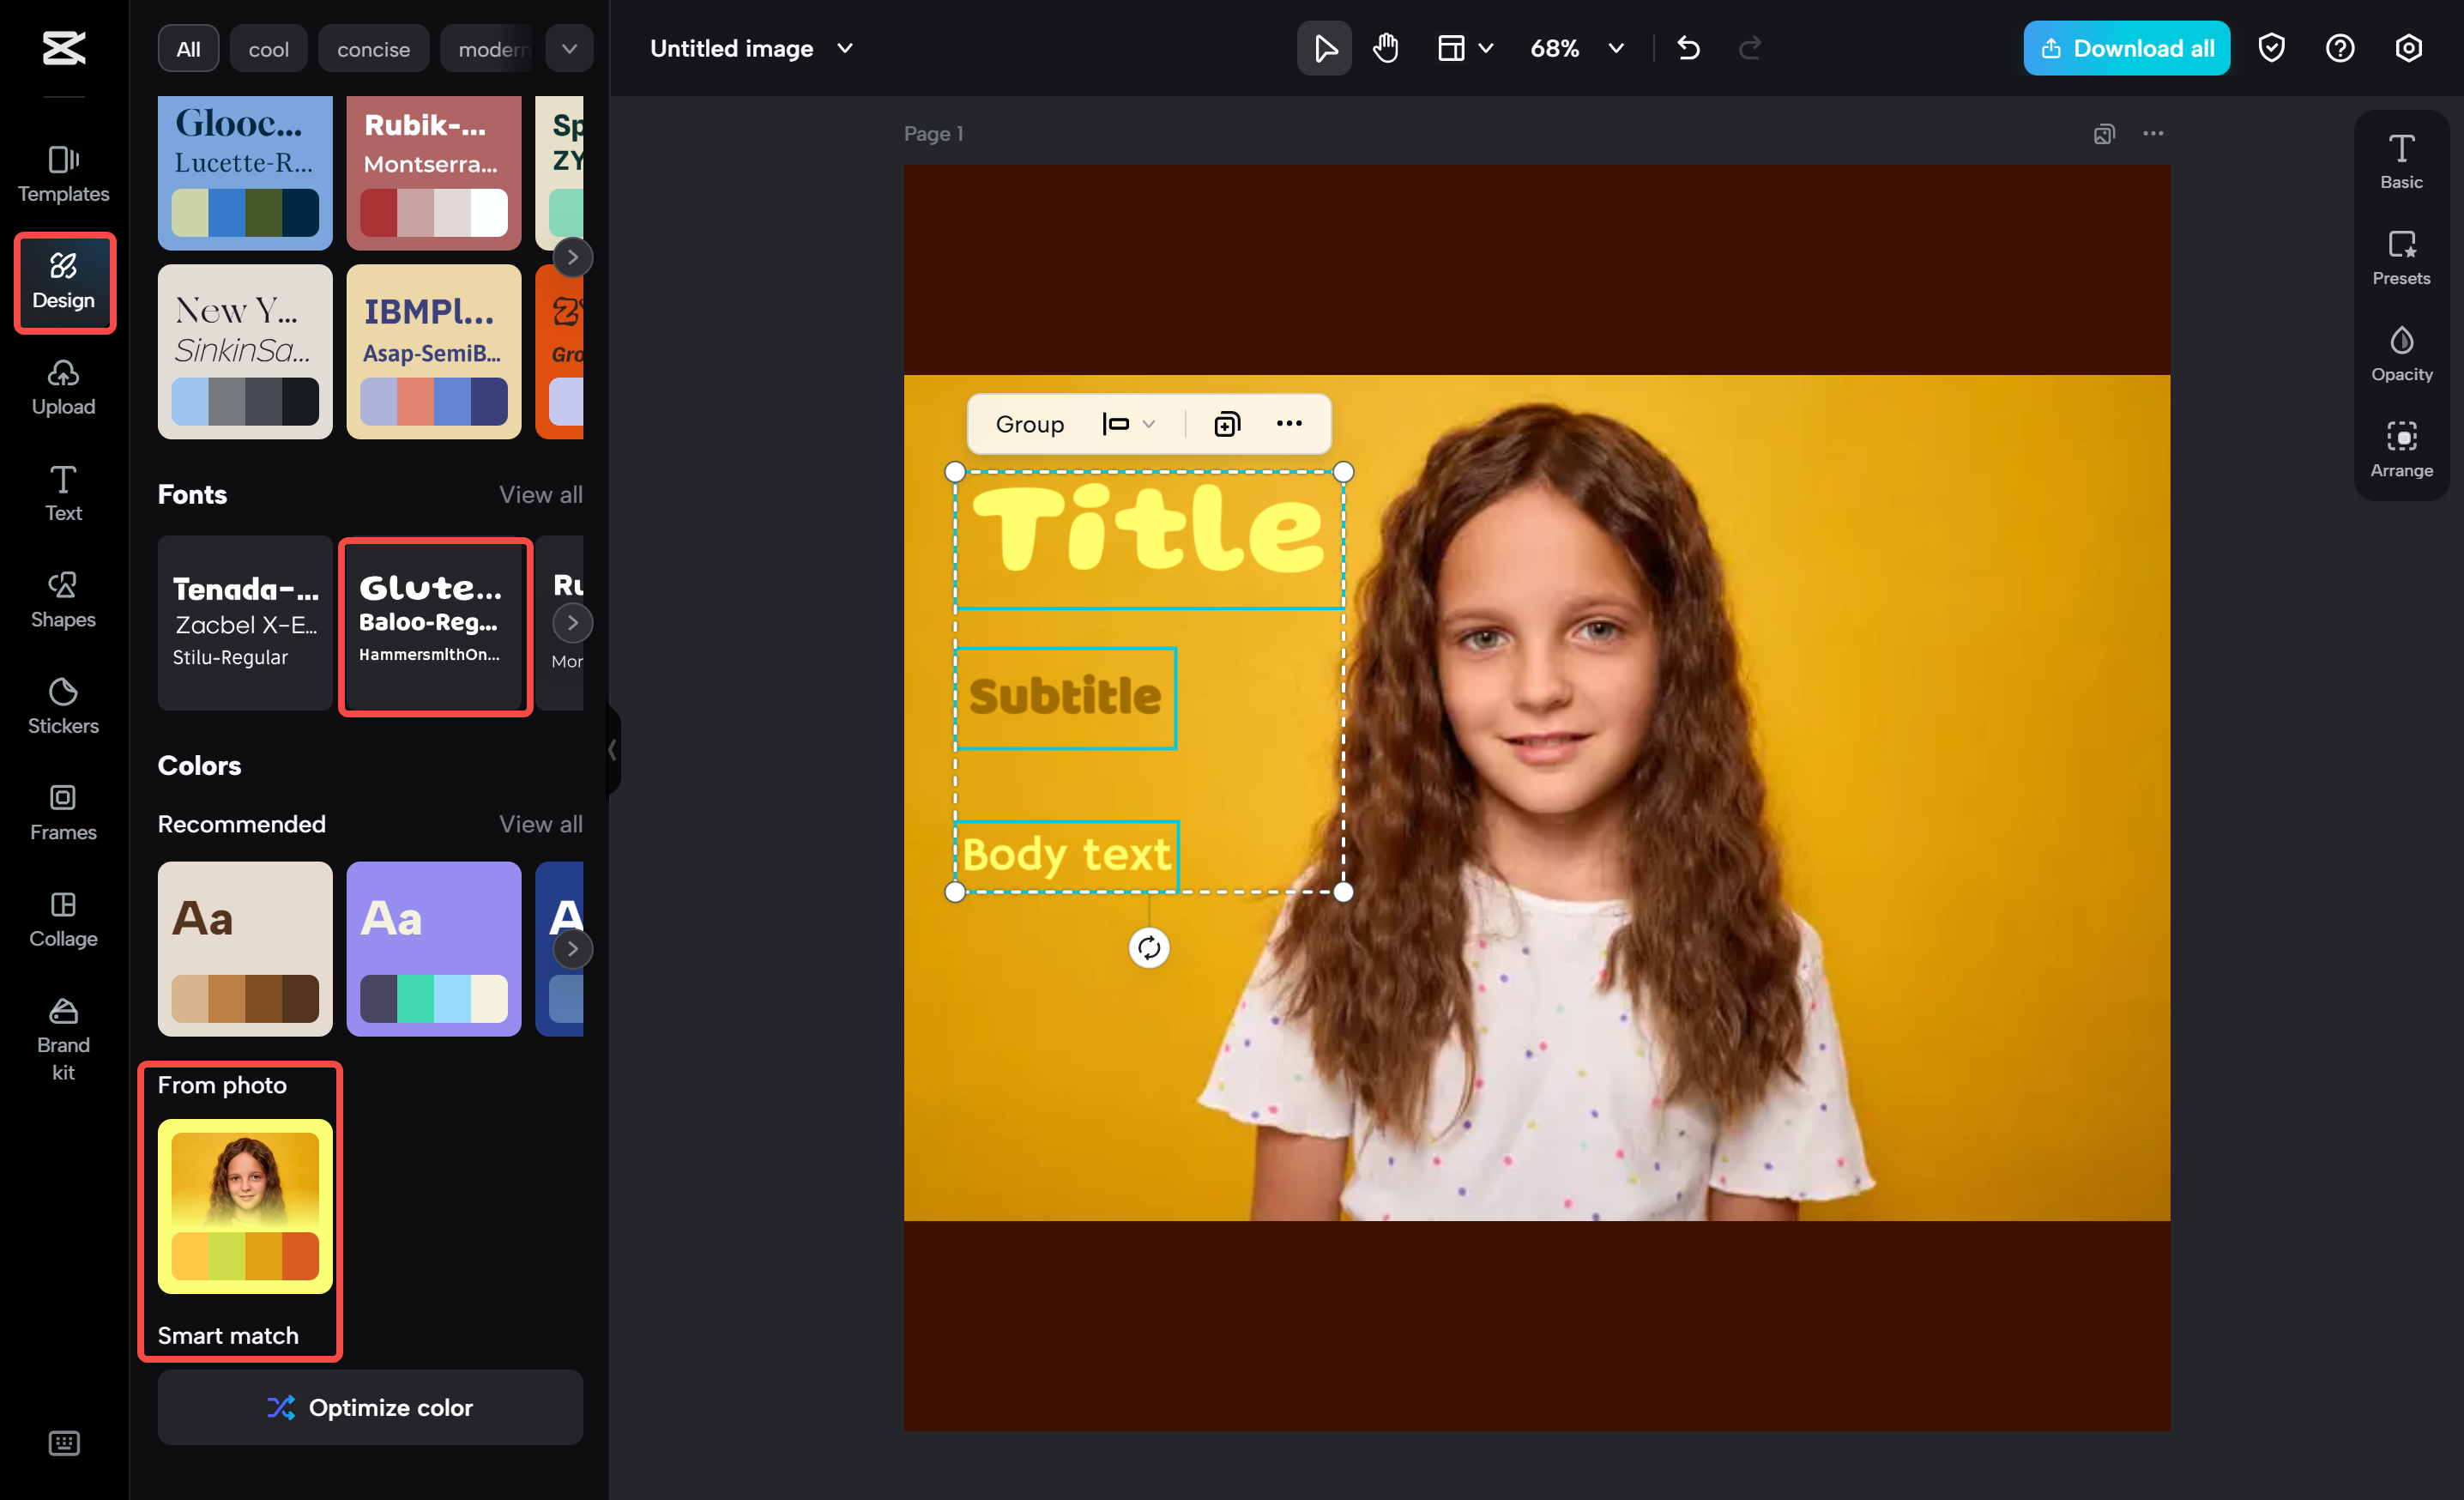The image size is (2464, 1500).
Task: Click the Optimize color button
Action: coord(370,1407)
